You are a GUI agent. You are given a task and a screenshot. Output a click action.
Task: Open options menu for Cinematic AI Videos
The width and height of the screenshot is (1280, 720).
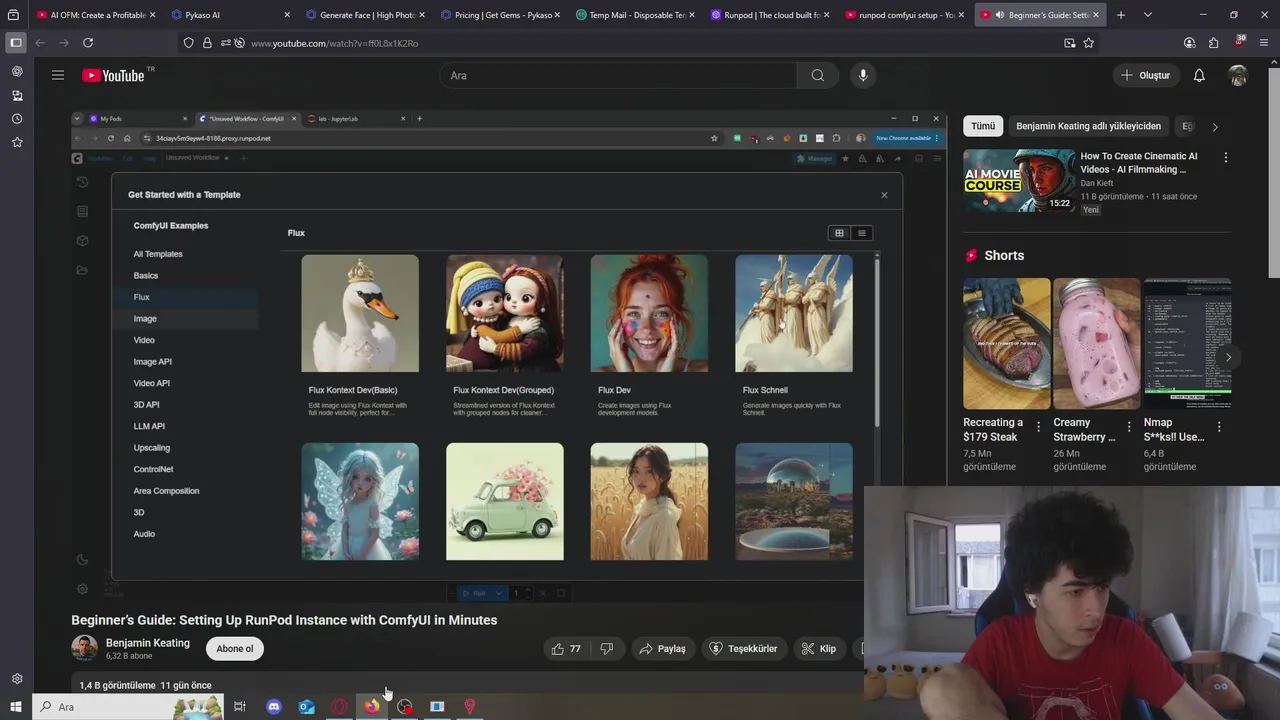coord(1225,157)
